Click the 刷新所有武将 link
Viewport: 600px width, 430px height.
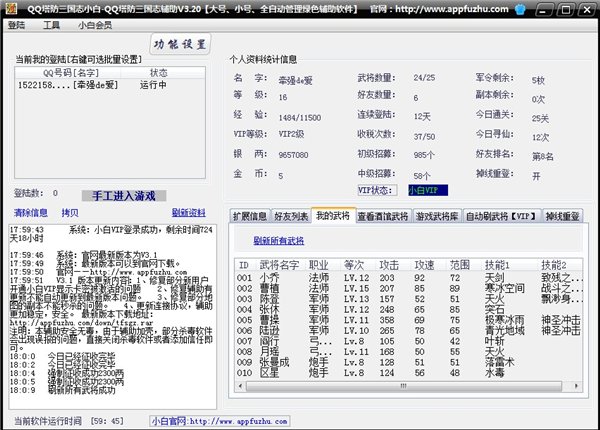click(x=279, y=241)
